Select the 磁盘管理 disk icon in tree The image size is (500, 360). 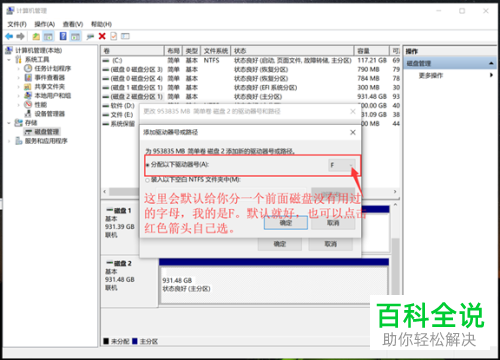point(29,132)
